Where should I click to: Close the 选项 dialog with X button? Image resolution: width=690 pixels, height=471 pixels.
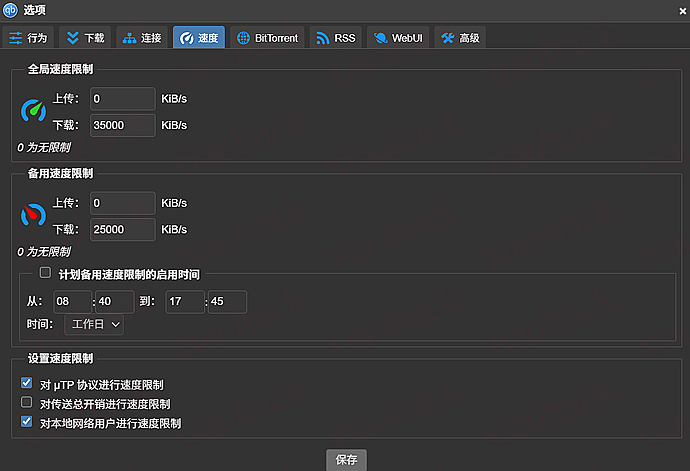pyautogui.click(x=681, y=9)
